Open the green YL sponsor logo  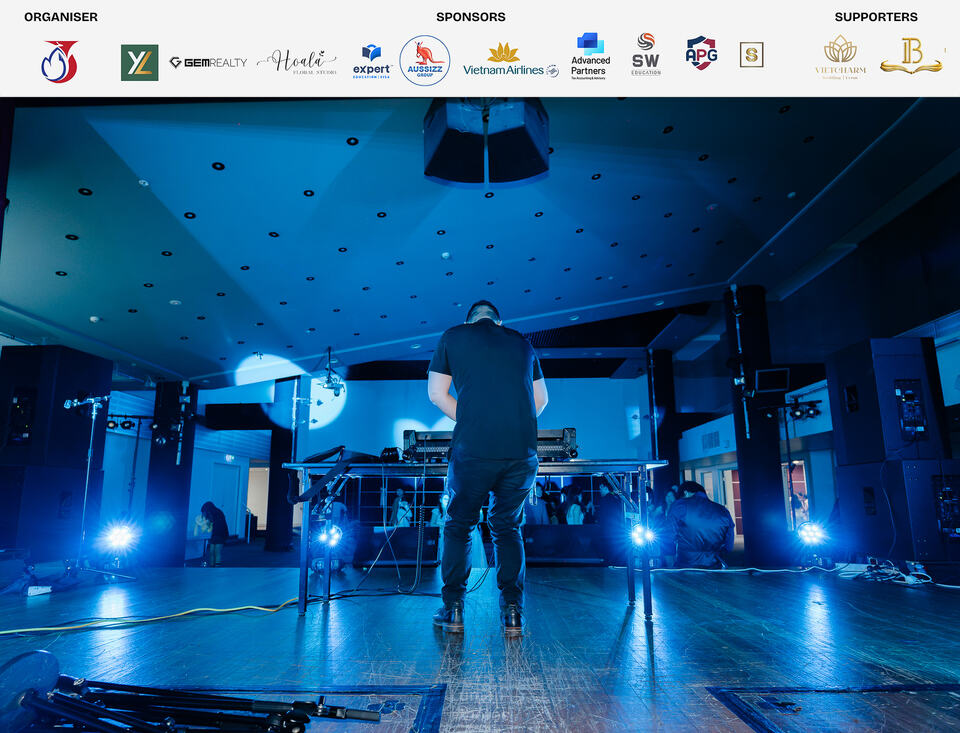[x=140, y=62]
